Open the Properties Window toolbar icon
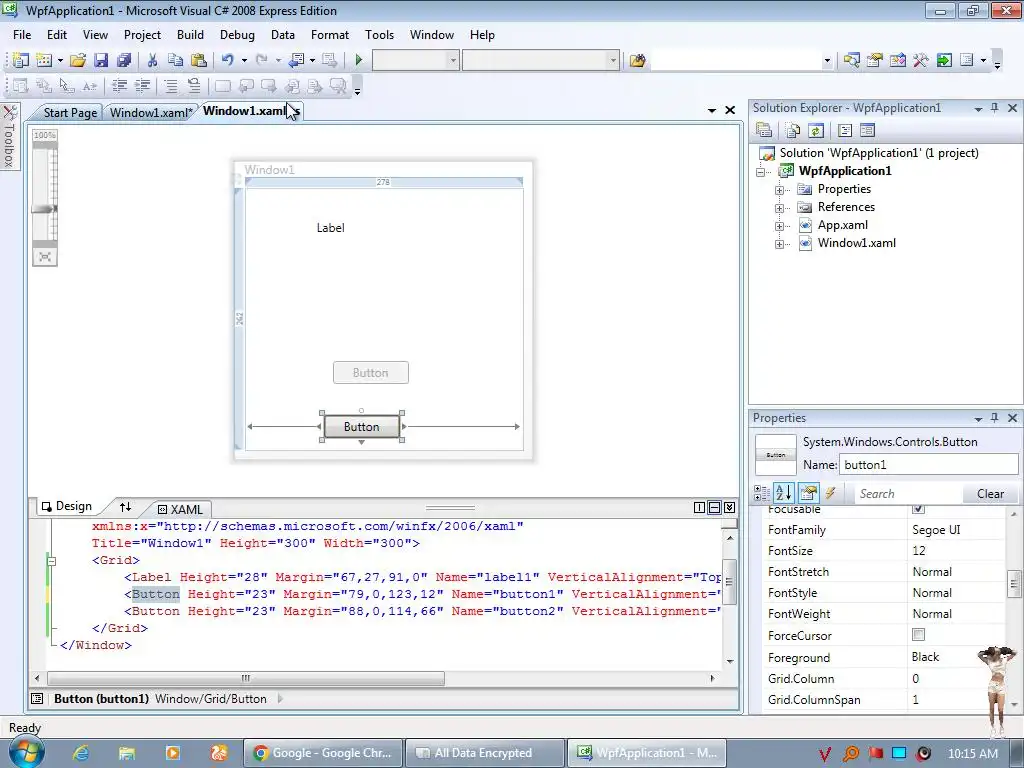Viewport: 1024px width, 768px height. coord(874,61)
